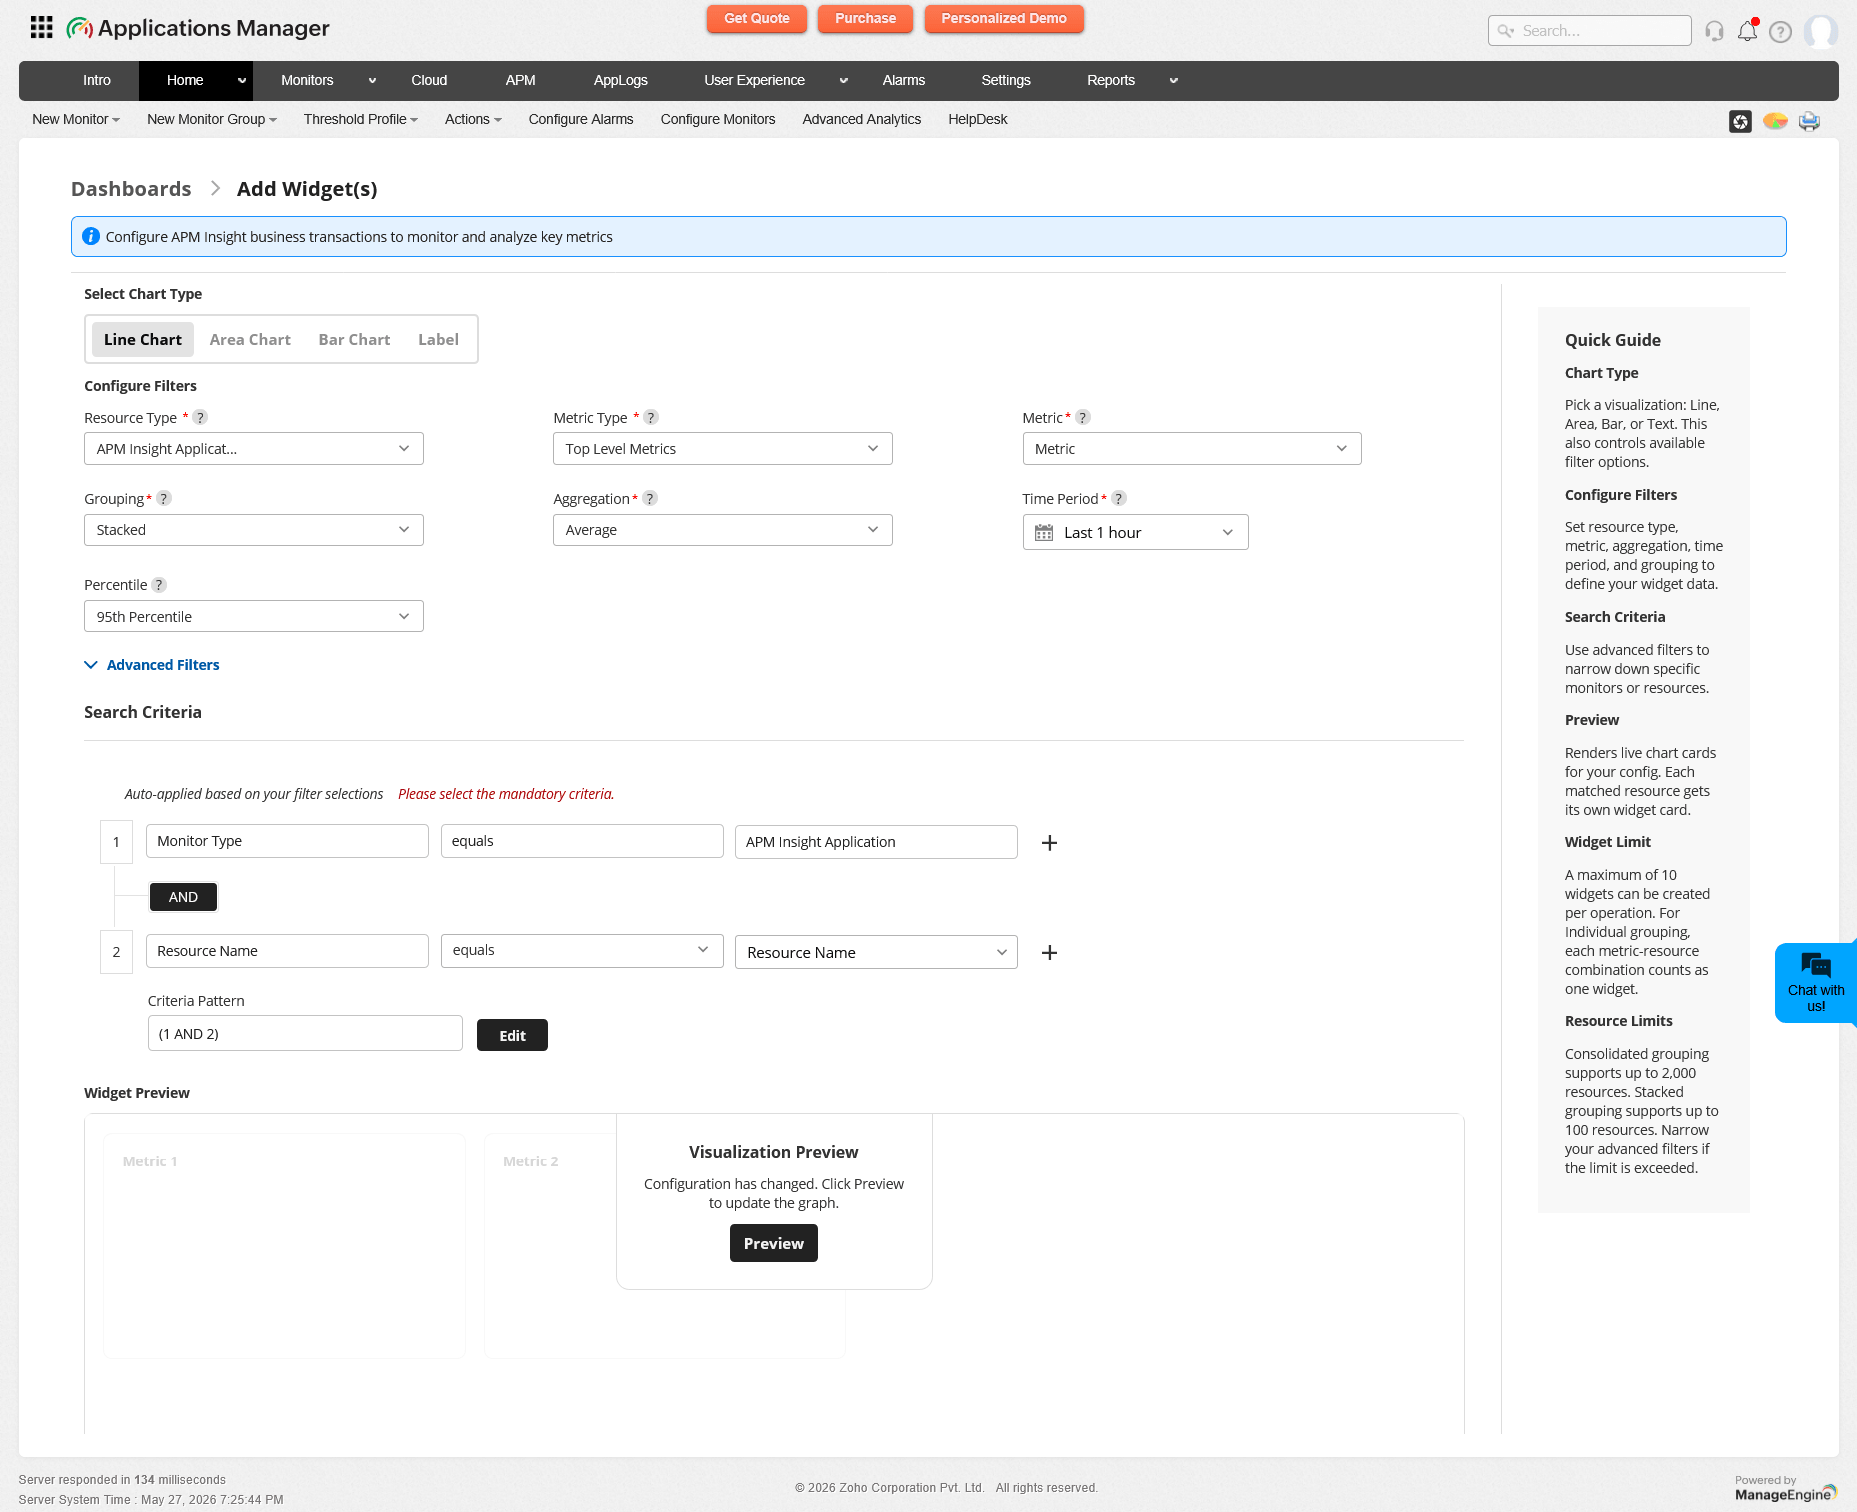The image size is (1857, 1512).
Task: Click the info icon in the blue banner
Action: [x=90, y=236]
